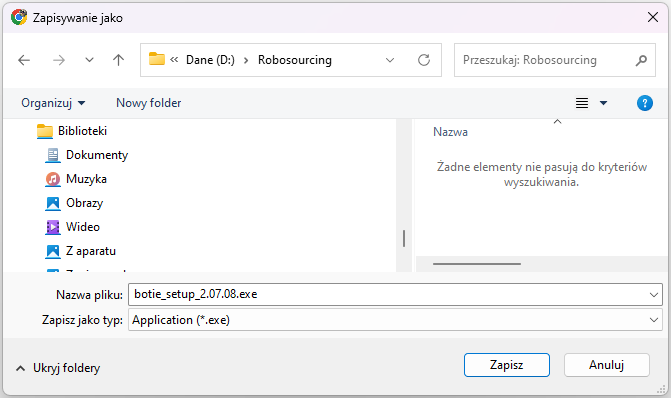Image resolution: width=671 pixels, height=398 pixels.
Task: Select the Dokumenty library
Action: click(x=97, y=155)
